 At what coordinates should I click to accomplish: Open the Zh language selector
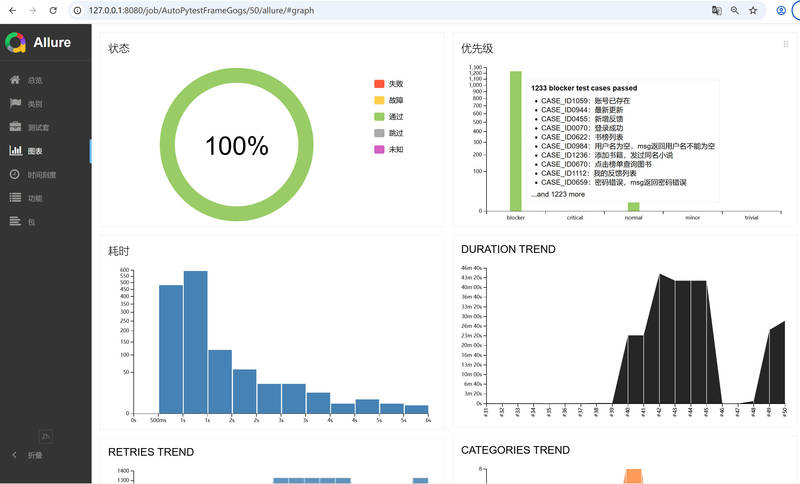(x=45, y=436)
